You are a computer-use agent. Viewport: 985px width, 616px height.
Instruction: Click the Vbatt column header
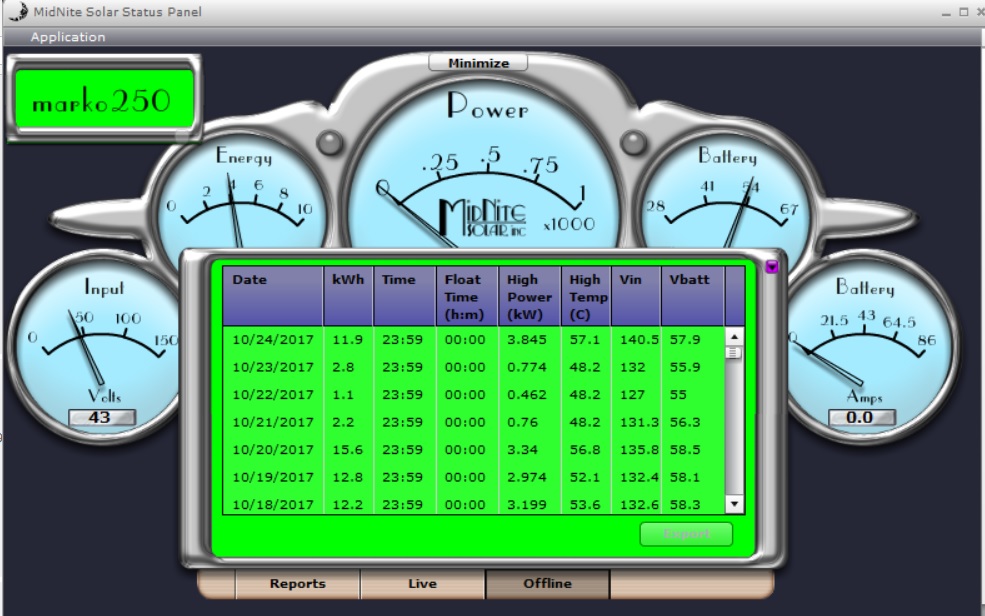coord(692,296)
